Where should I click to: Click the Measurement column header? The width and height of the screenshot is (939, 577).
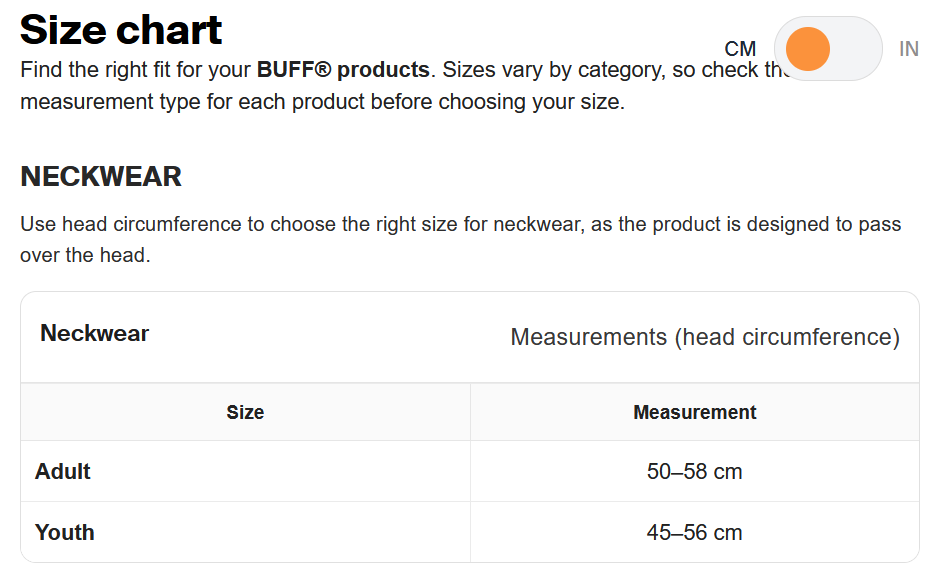[x=695, y=412]
